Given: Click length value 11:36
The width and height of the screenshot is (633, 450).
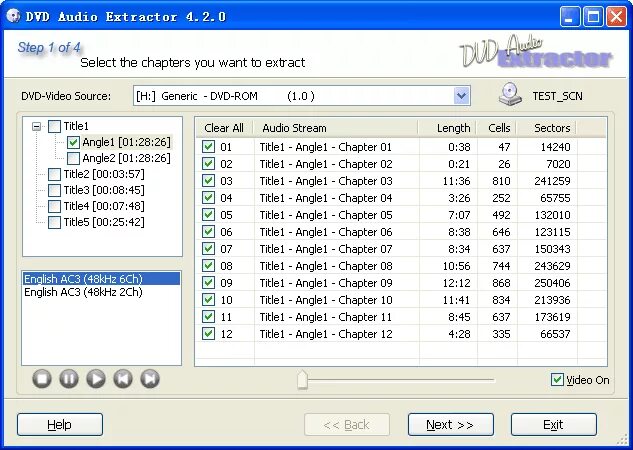Looking at the screenshot, I should [x=457, y=181].
